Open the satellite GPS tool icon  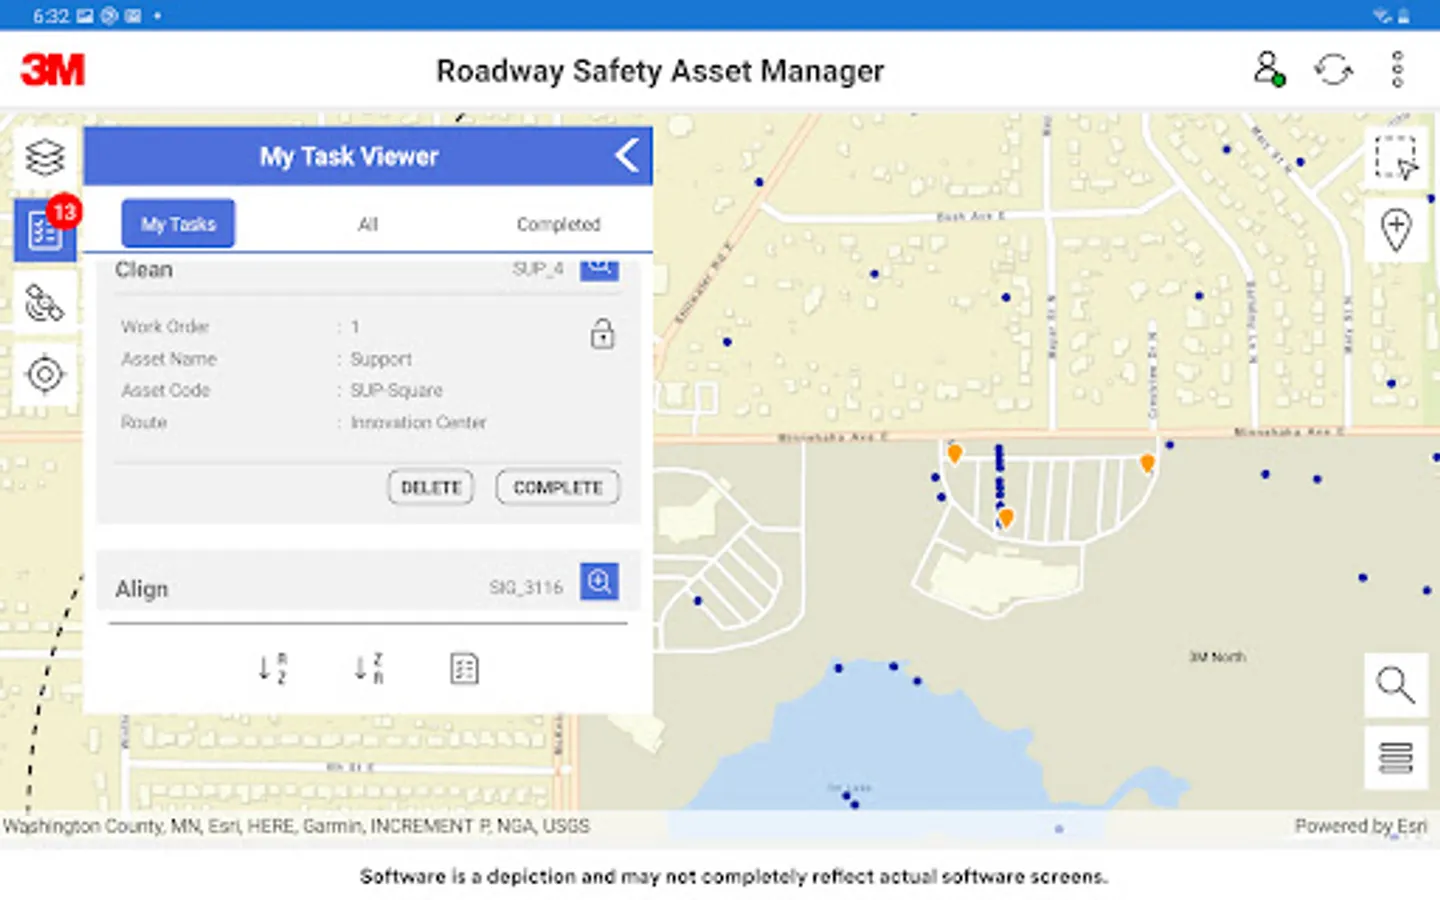pos(45,302)
